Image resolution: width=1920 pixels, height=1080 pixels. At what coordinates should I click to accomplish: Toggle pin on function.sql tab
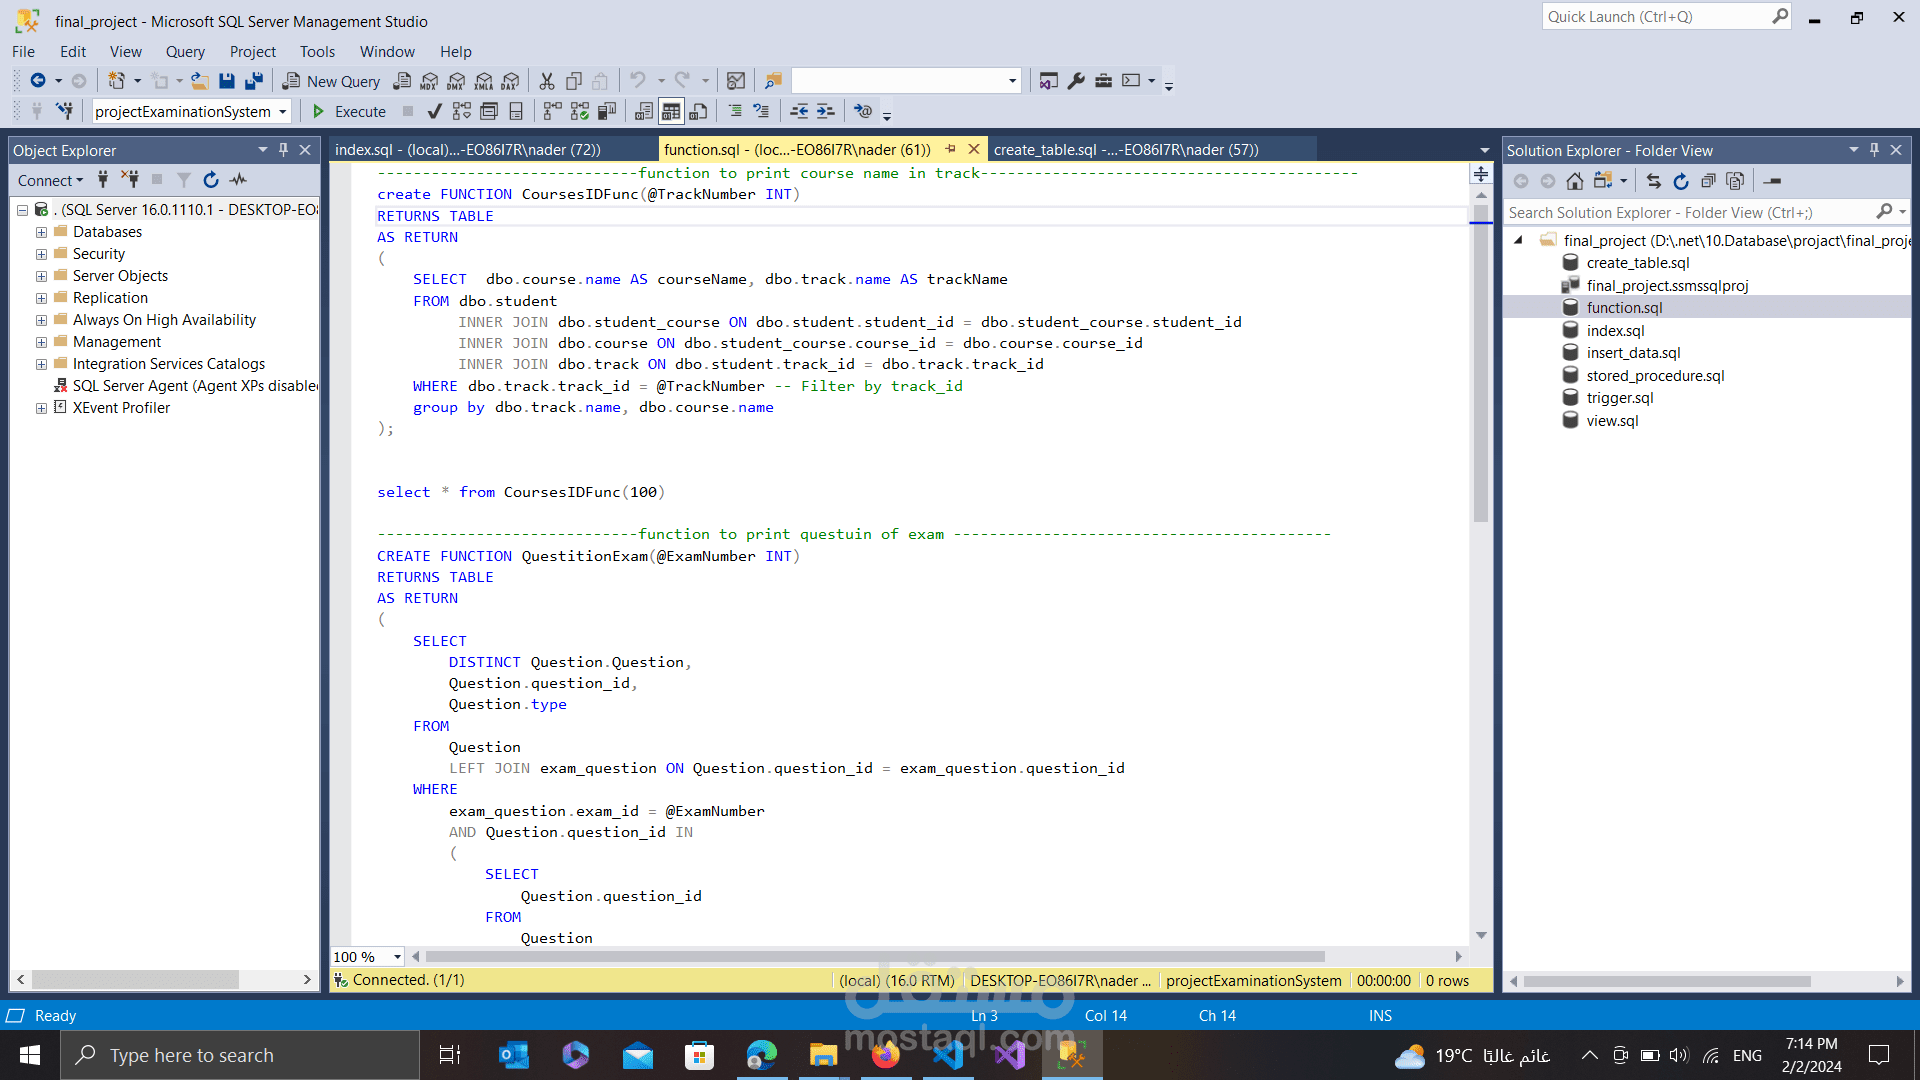951,149
